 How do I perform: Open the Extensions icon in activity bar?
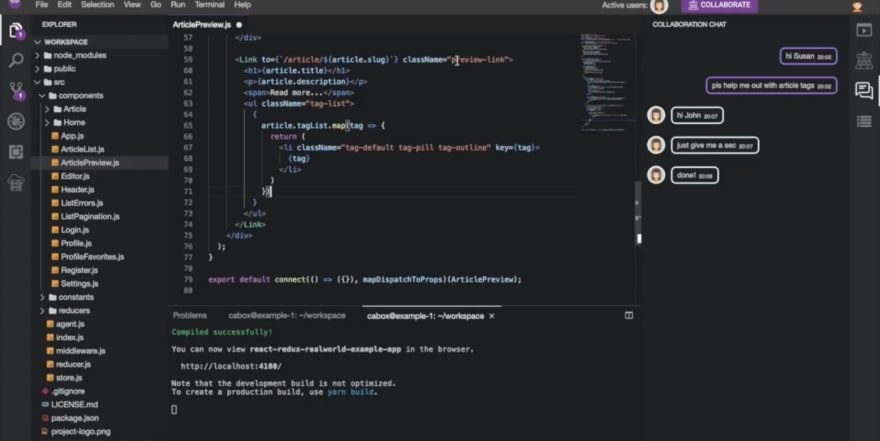tap(16, 151)
